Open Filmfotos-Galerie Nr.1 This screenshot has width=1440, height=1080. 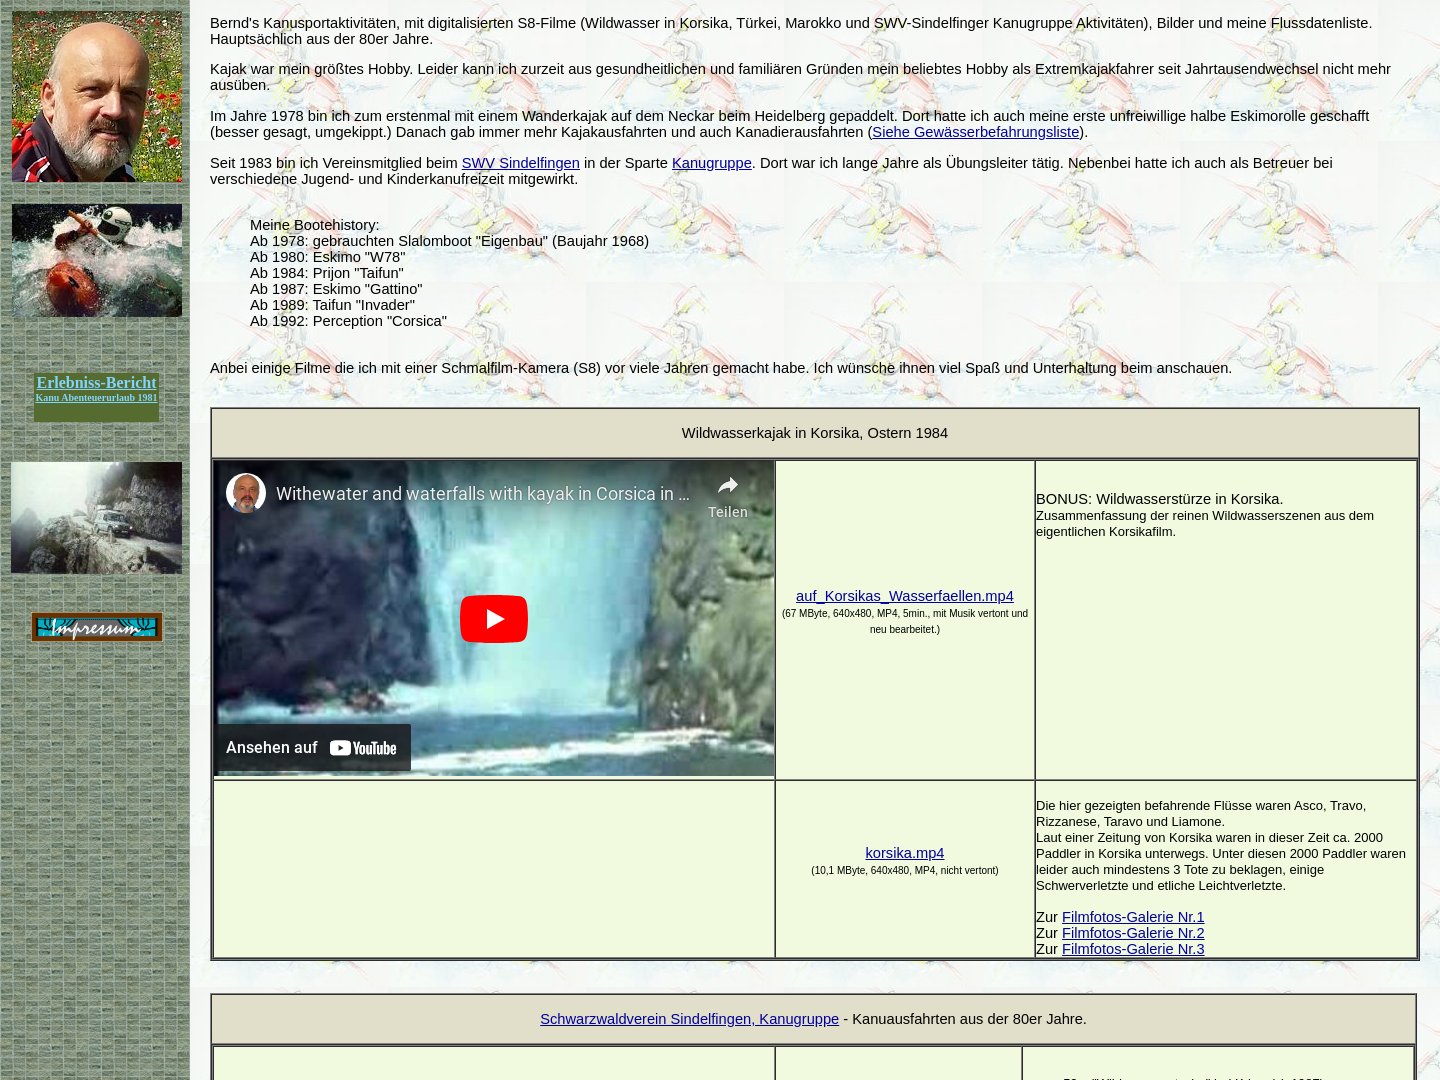[x=1132, y=917]
